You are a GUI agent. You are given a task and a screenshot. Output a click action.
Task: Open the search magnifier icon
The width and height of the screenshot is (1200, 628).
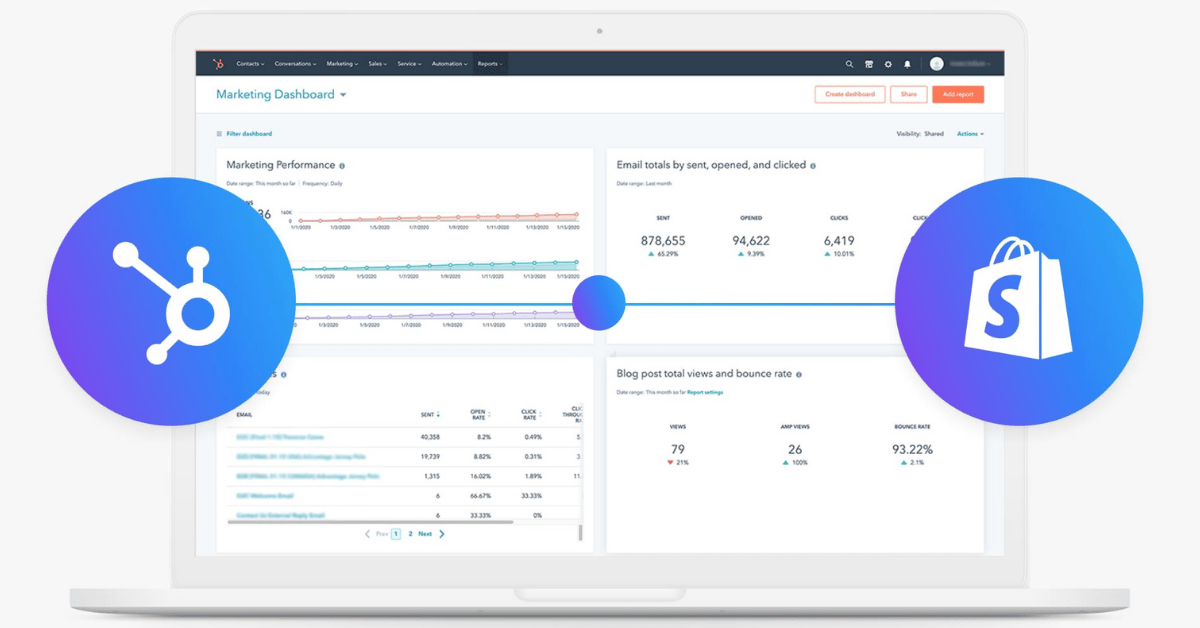tap(849, 64)
